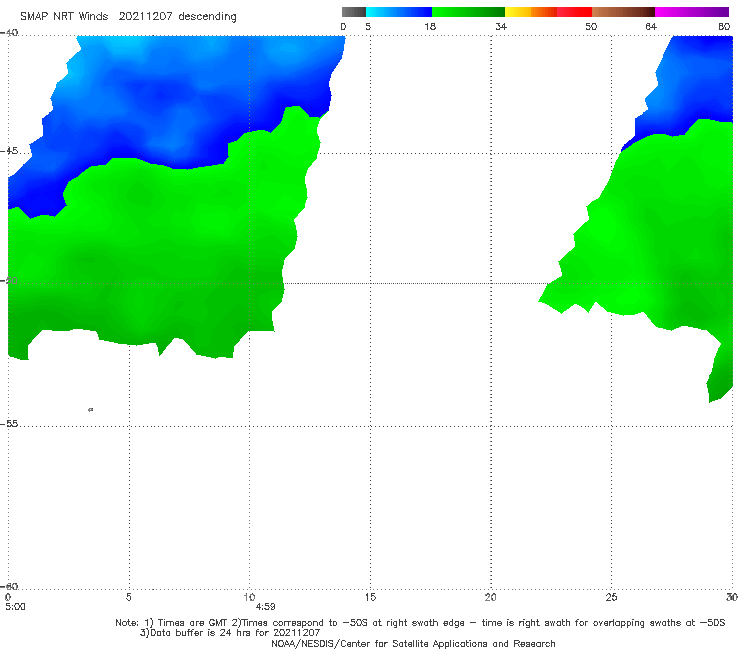The width and height of the screenshot is (740, 650).
Task: Click the brown segment of the color bar
Action: tap(623, 12)
